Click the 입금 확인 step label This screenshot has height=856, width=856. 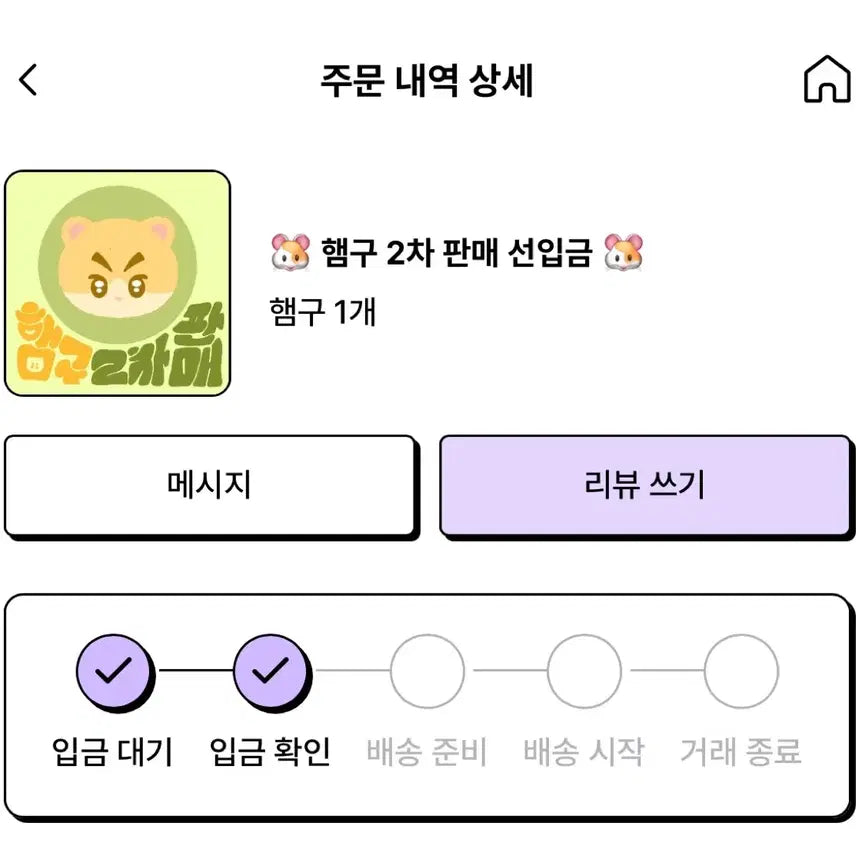point(270,752)
